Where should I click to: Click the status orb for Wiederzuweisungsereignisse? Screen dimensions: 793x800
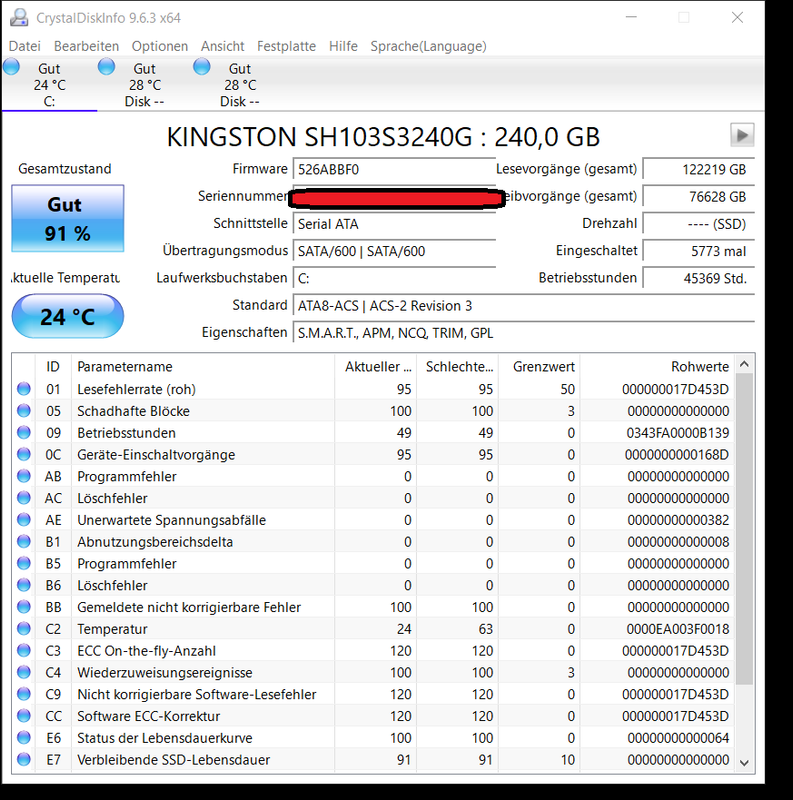point(23,672)
